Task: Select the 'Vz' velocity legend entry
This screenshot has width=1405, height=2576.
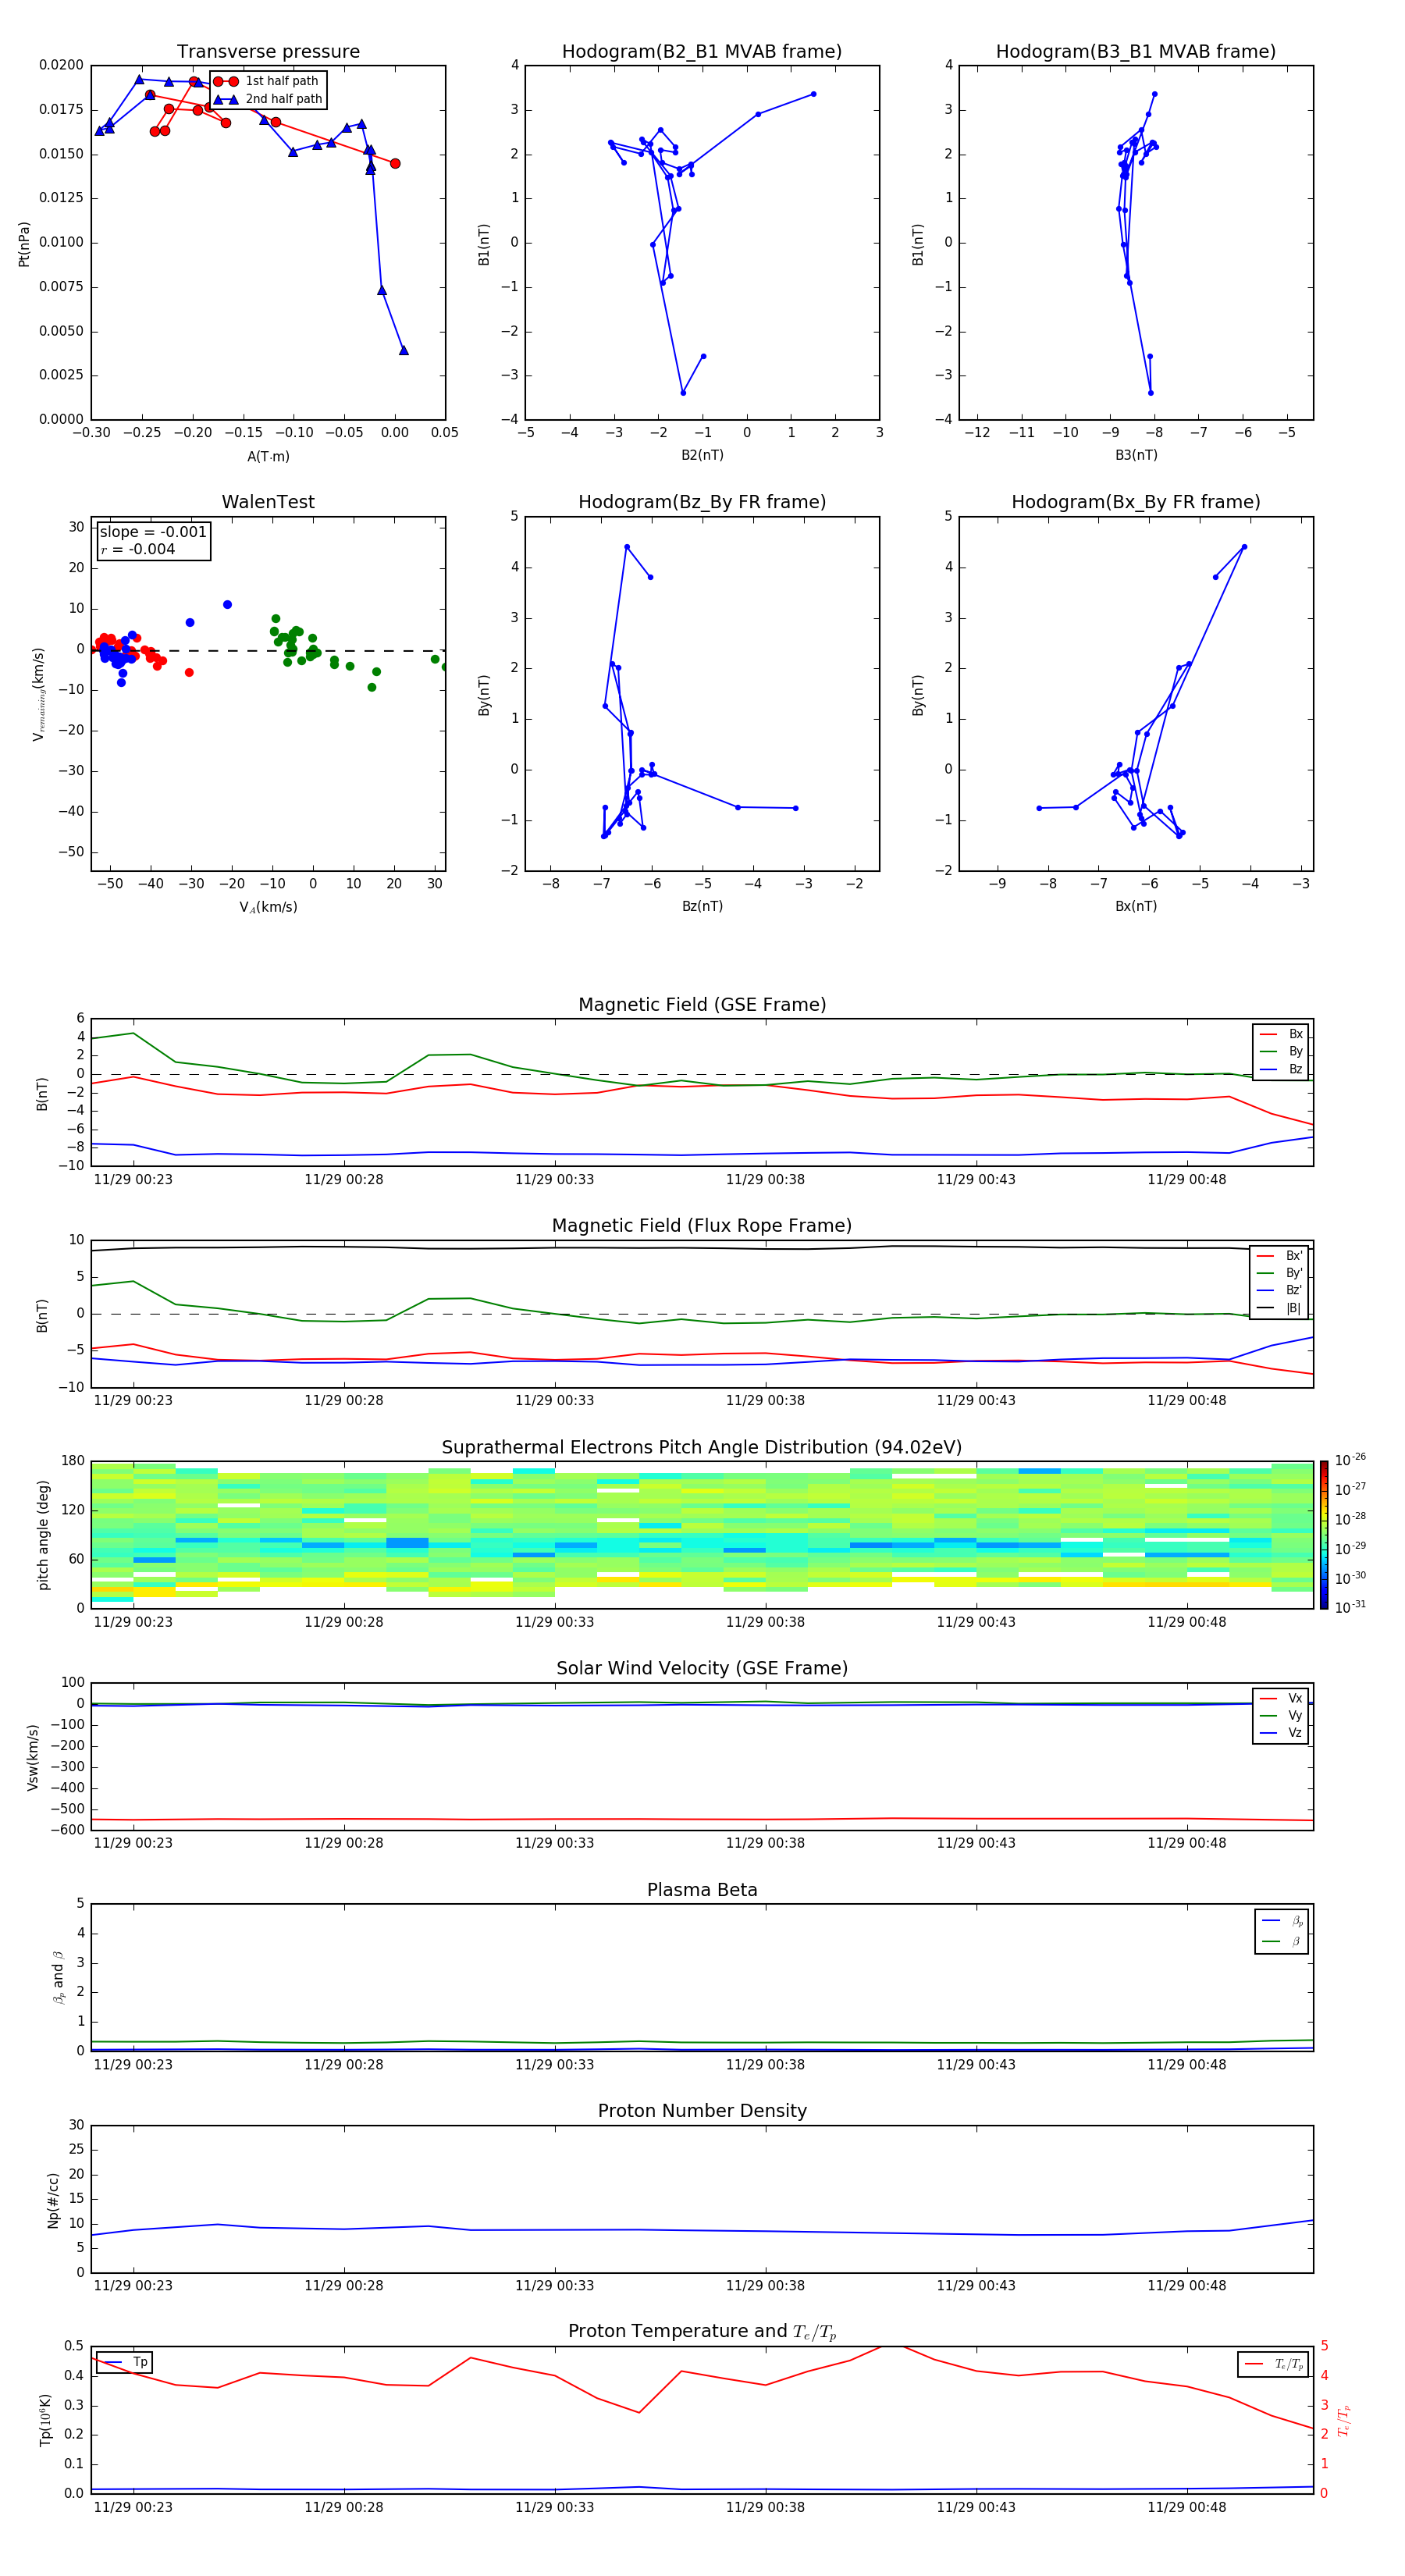Action: coord(1281,1733)
